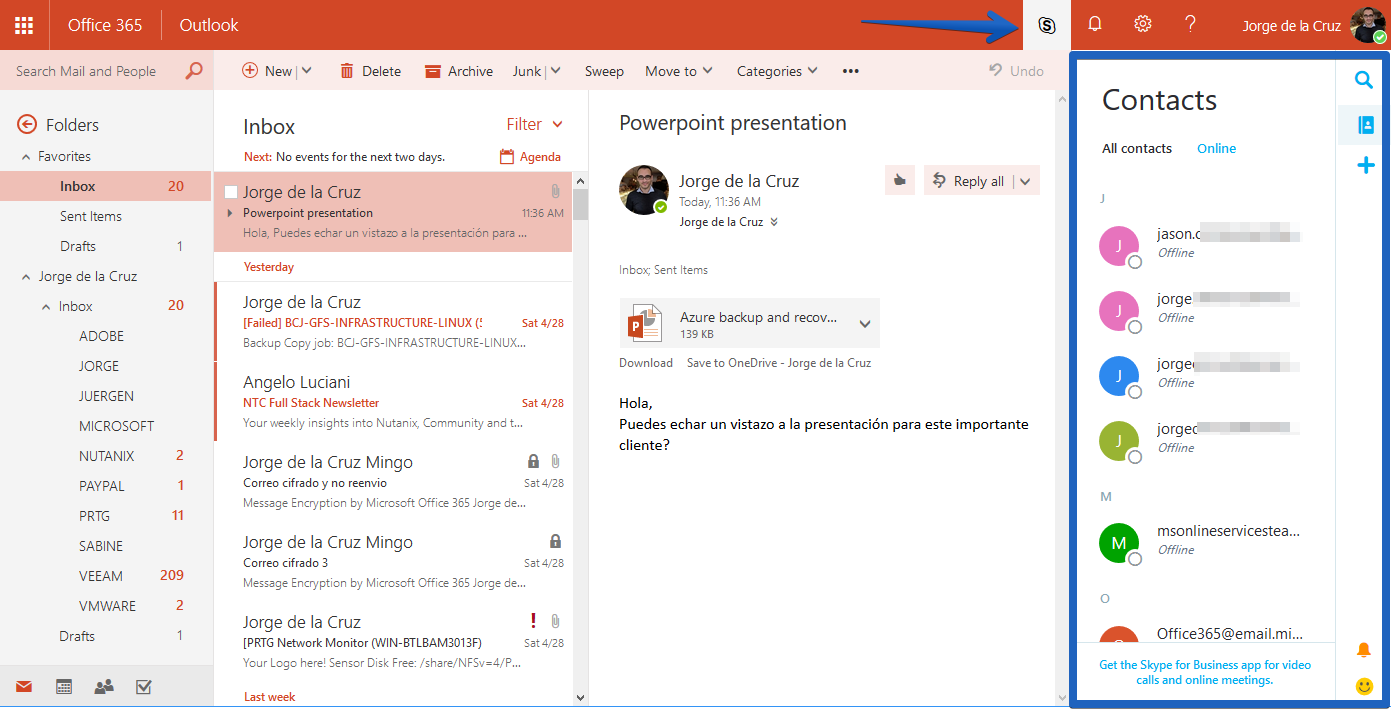The width and height of the screenshot is (1395, 712).
Task: Open the Filter dropdown in Inbox
Action: coord(535,124)
